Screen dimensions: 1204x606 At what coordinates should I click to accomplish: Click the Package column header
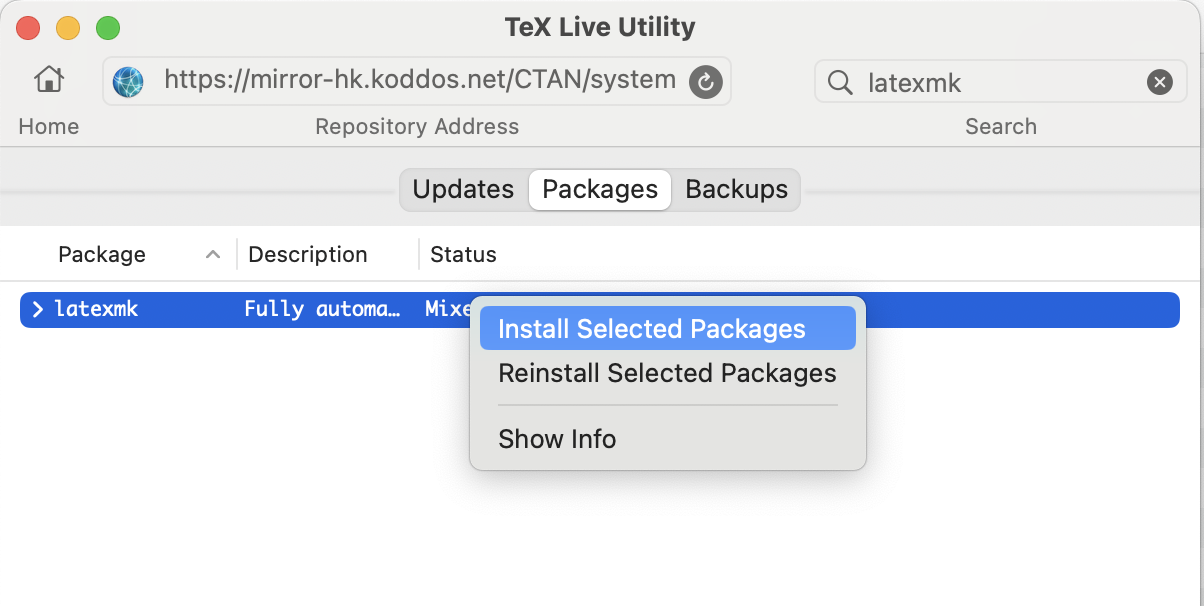coord(102,255)
